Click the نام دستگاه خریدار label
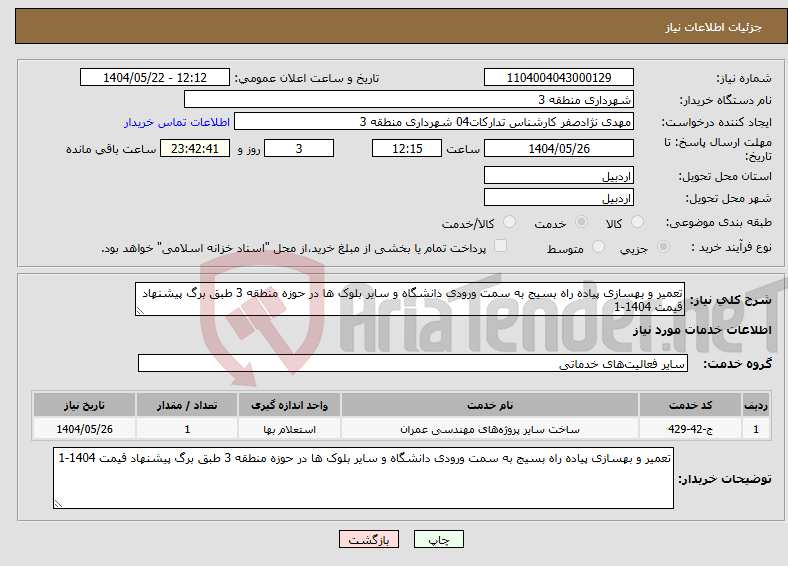This screenshot has width=788, height=566. pyautogui.click(x=726, y=100)
